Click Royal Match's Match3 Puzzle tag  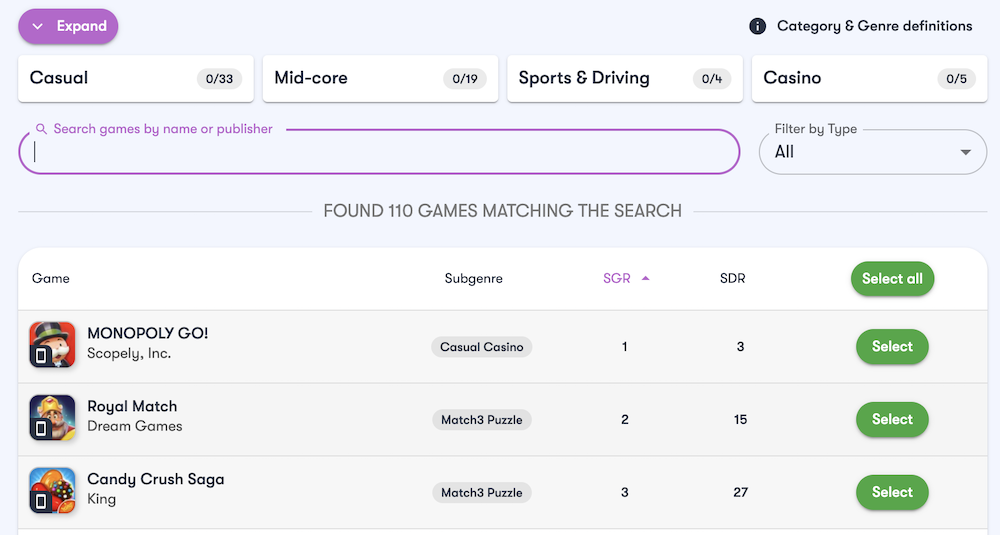(482, 420)
